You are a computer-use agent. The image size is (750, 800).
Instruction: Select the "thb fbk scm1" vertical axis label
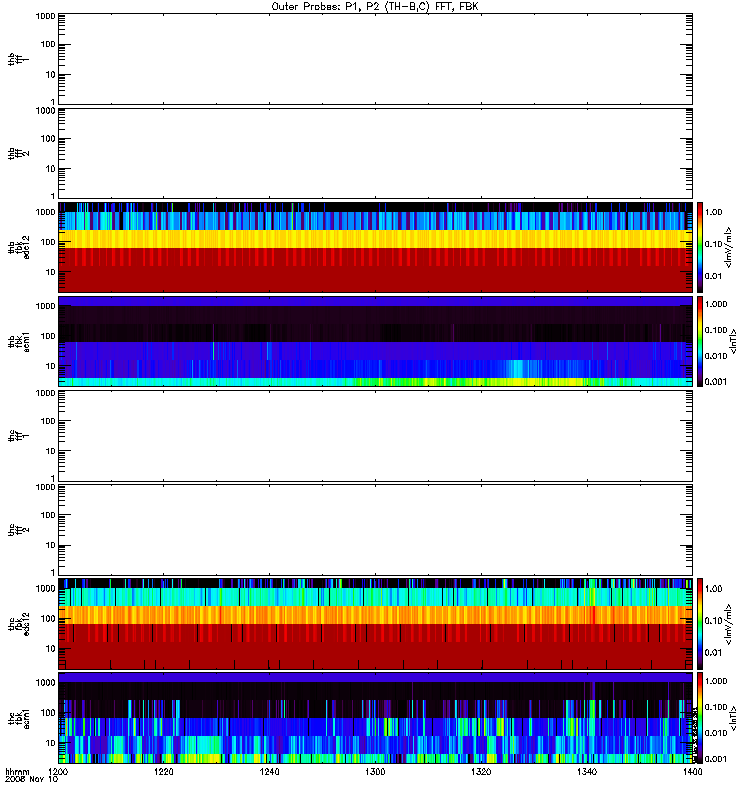click(19, 341)
